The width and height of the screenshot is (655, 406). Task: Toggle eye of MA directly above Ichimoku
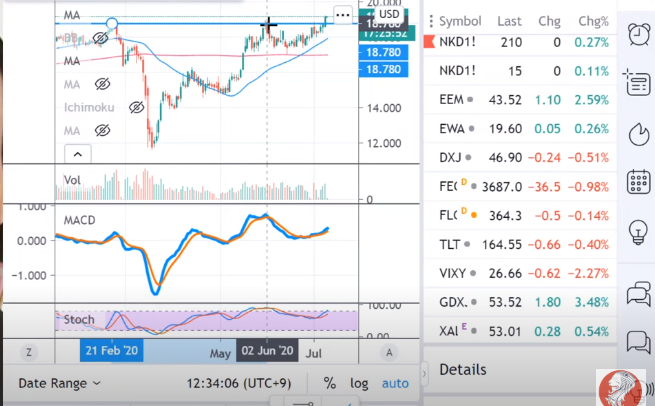102,84
